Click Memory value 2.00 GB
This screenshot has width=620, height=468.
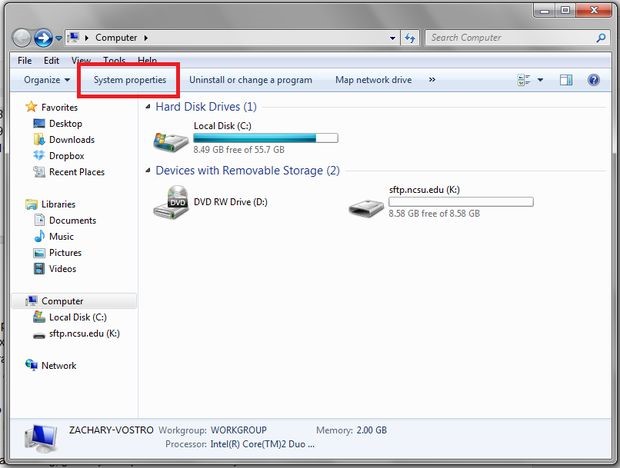pos(372,430)
